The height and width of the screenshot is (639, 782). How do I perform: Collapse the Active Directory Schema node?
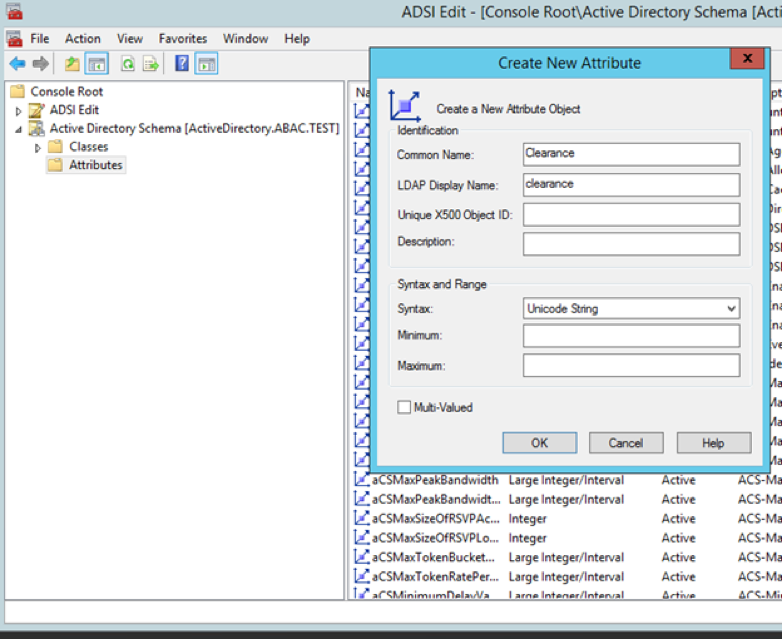[18, 130]
